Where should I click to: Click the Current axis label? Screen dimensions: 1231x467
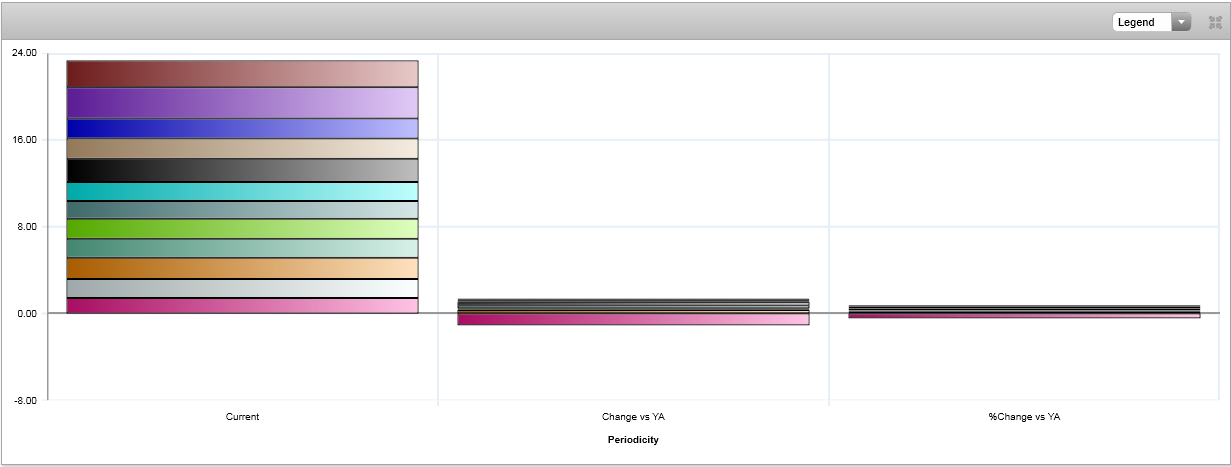242,417
